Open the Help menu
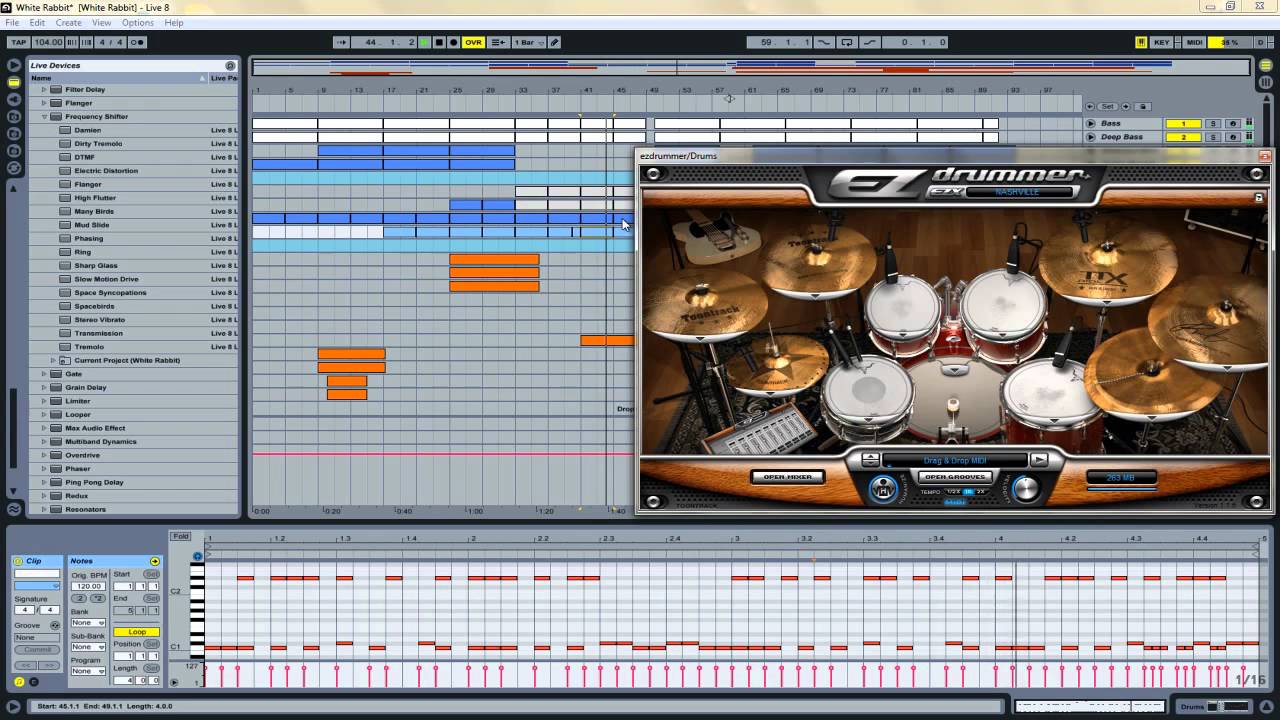1280x720 pixels. 174,22
